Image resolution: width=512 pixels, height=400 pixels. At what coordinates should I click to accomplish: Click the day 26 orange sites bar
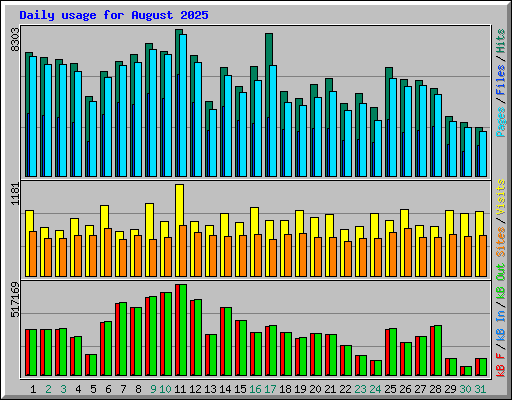(408, 252)
